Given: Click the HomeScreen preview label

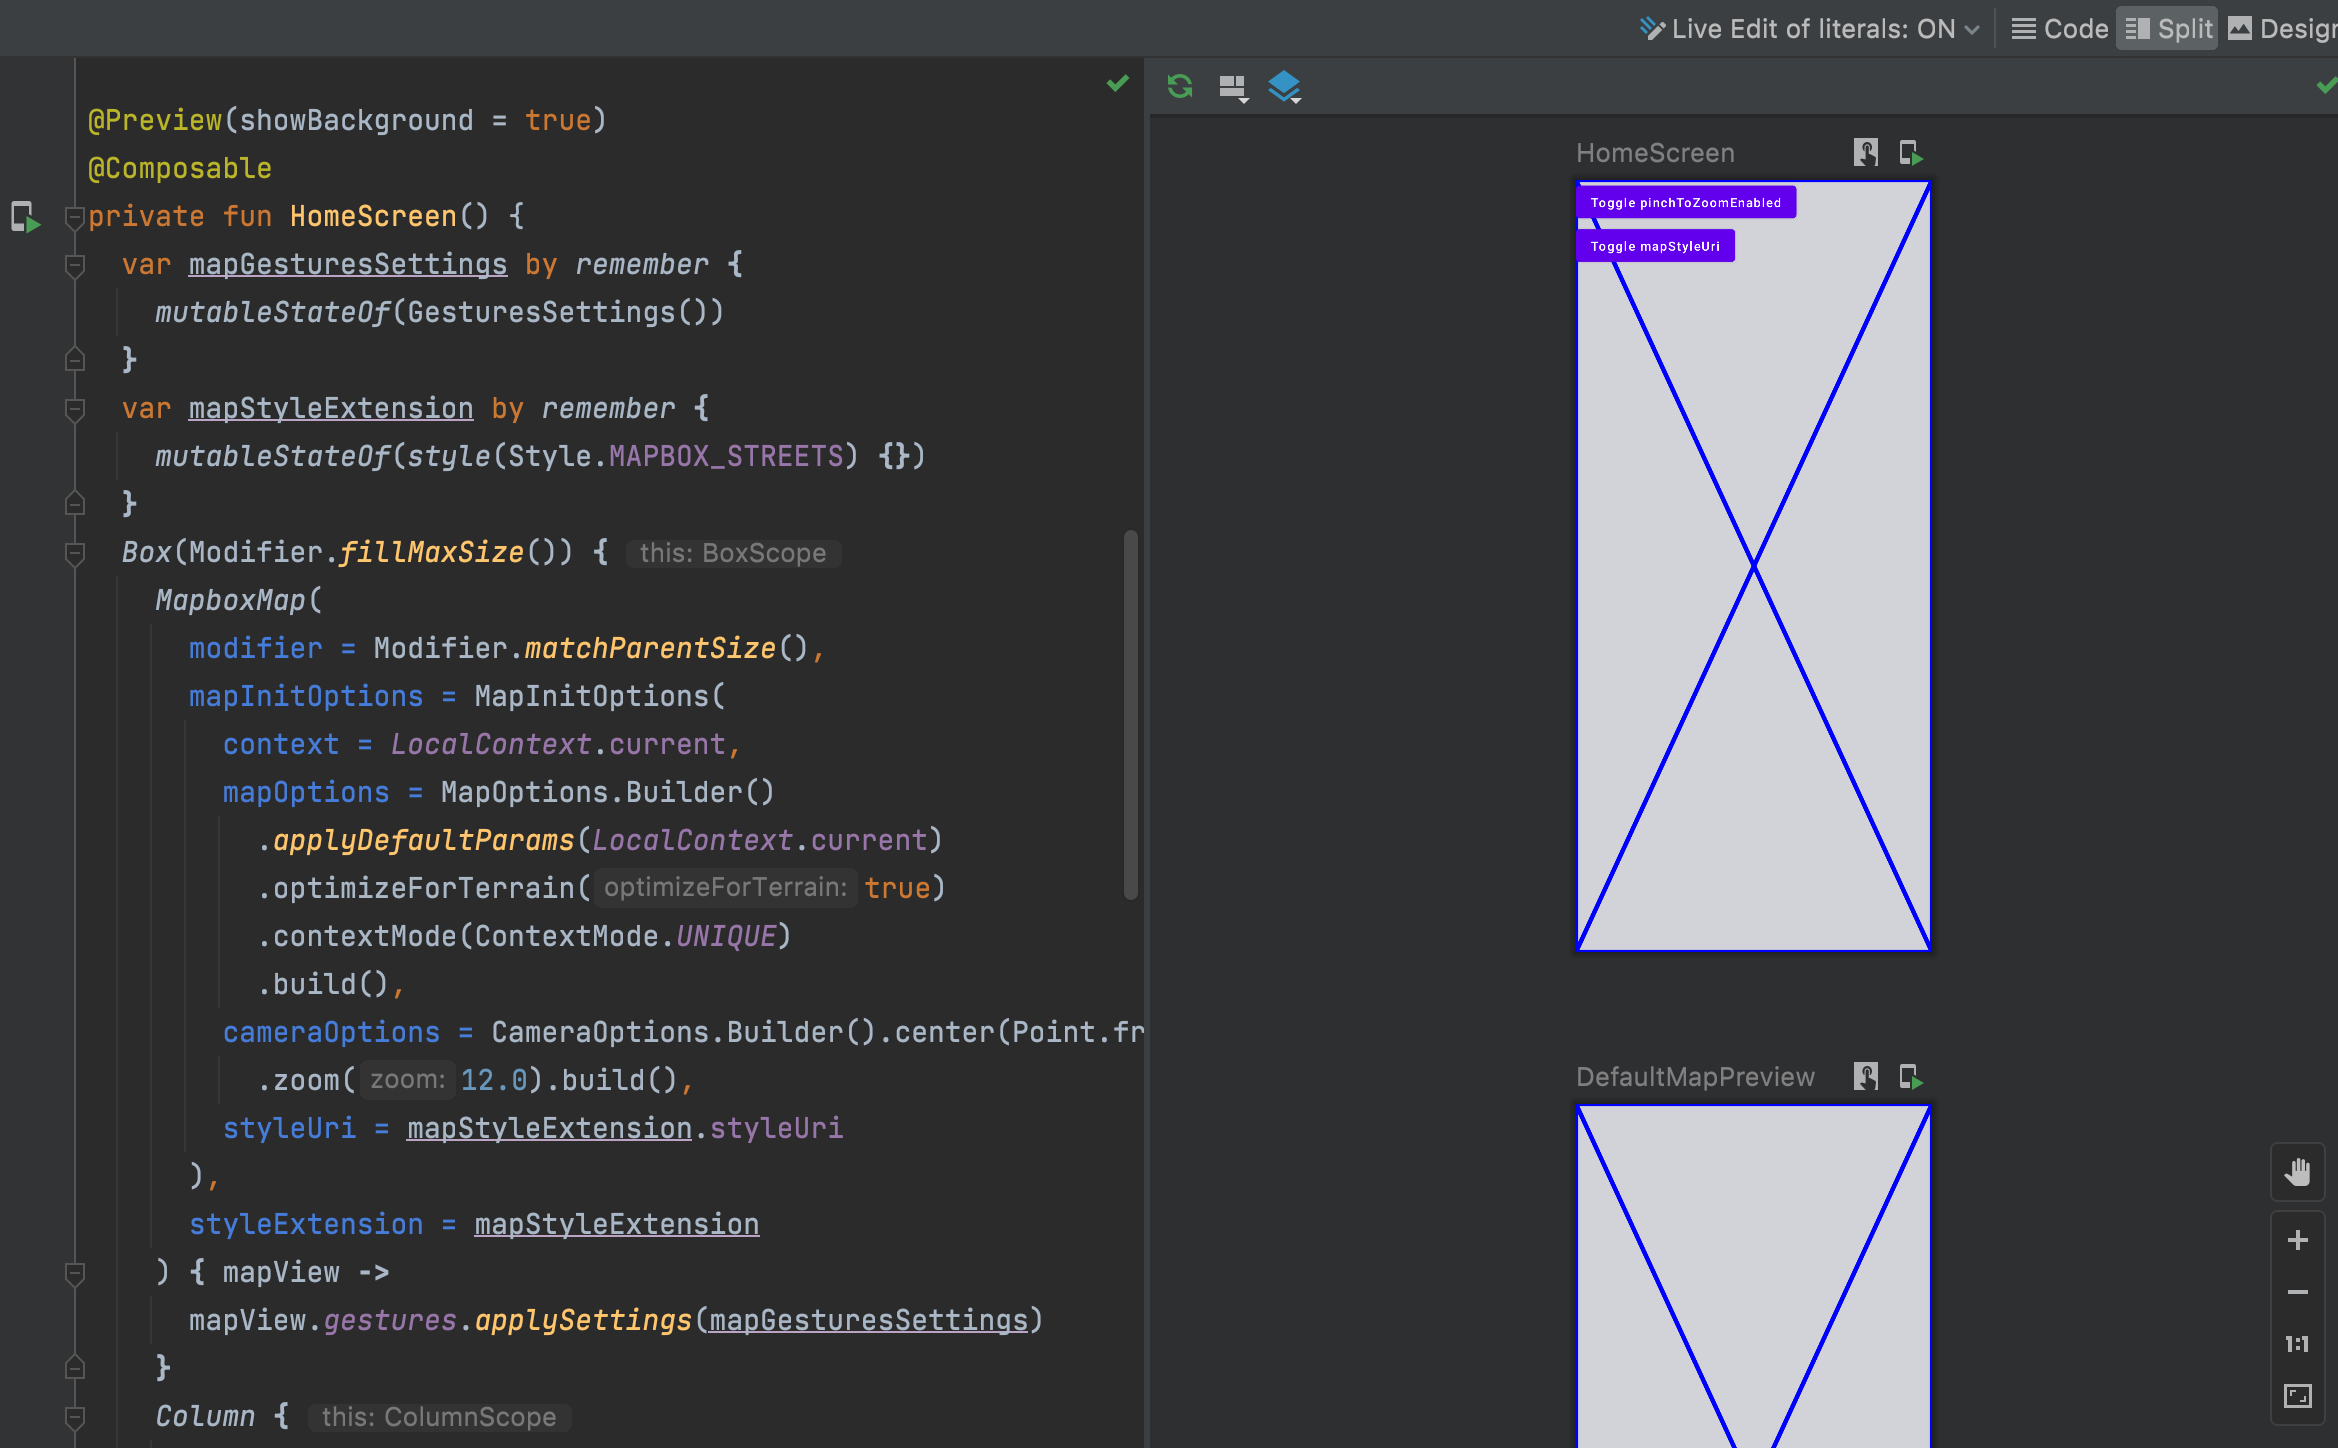Looking at the screenshot, I should pyautogui.click(x=1655, y=153).
